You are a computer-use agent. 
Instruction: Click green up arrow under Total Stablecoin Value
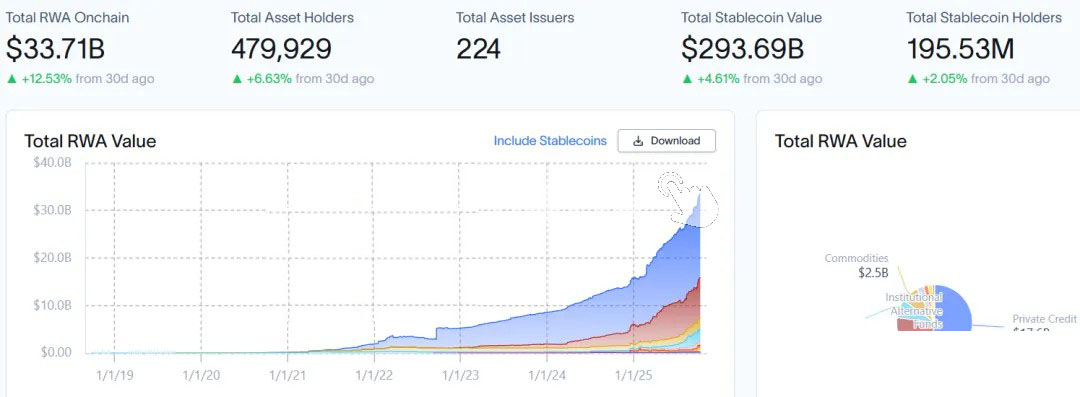[x=687, y=79]
